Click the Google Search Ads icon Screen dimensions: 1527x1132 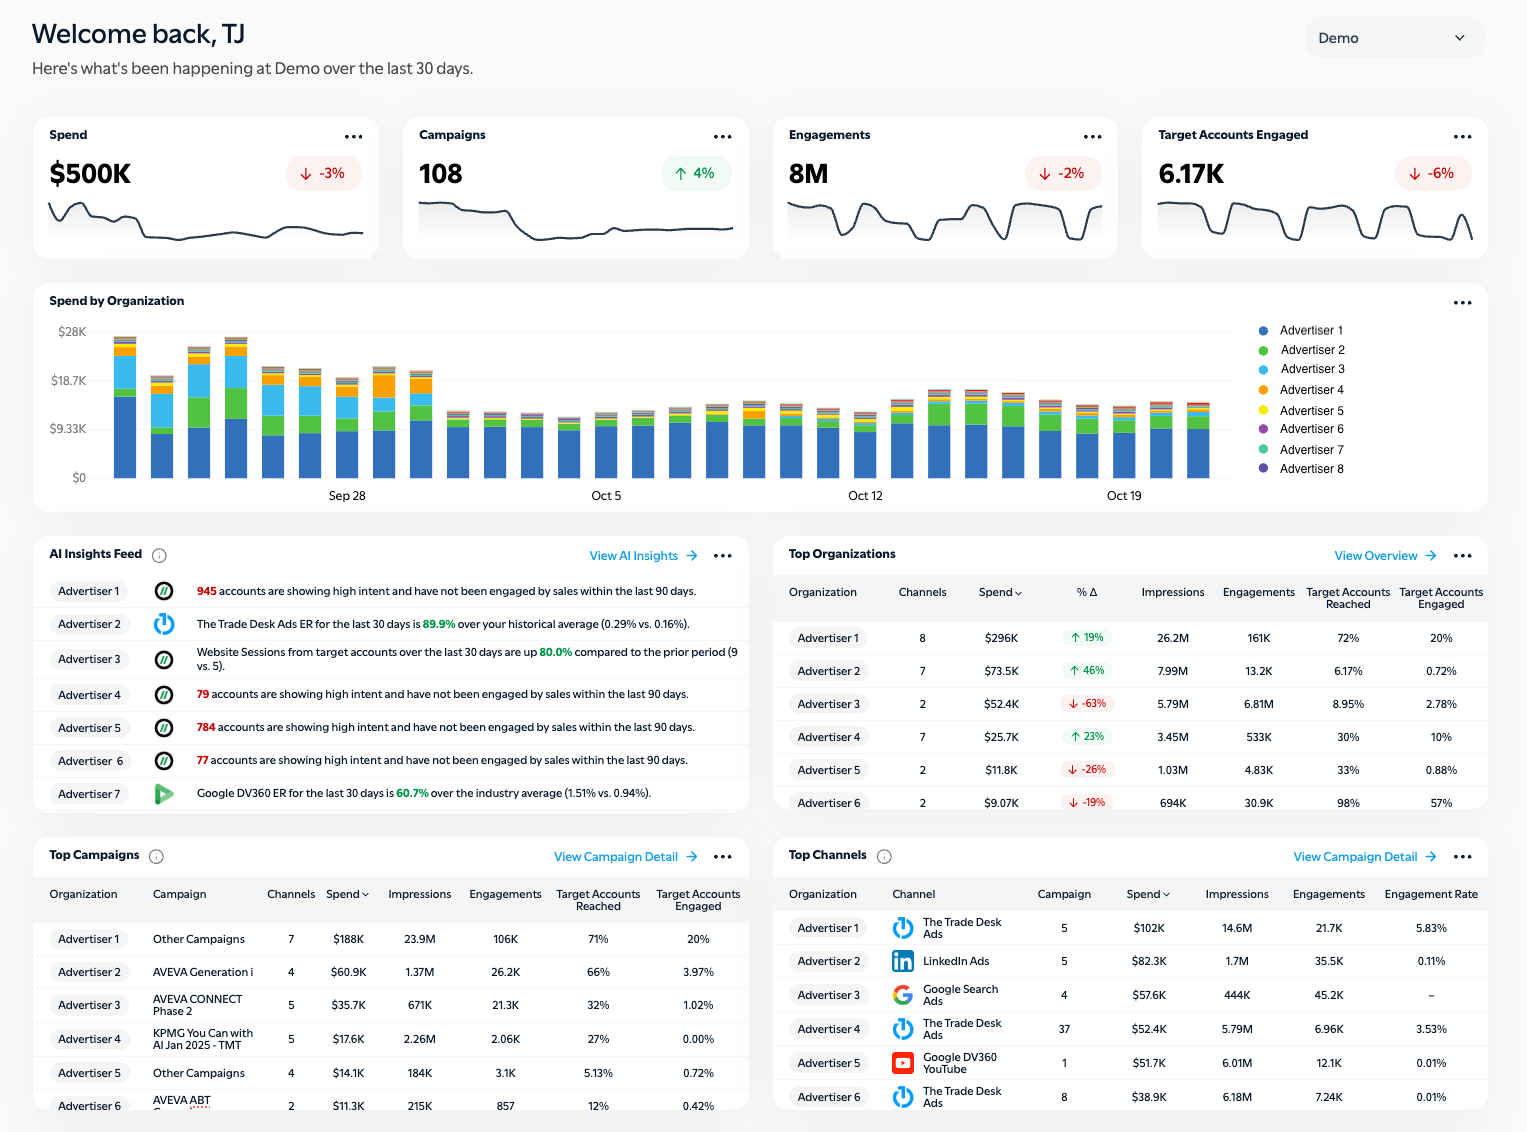click(902, 995)
